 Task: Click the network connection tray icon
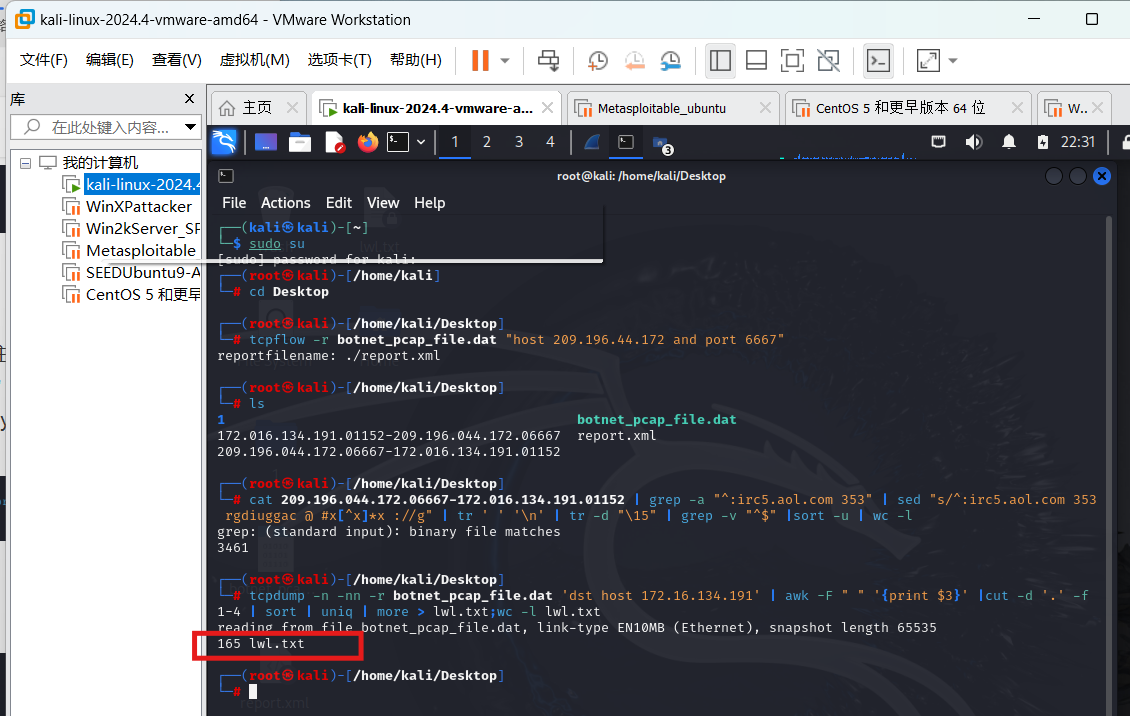(x=938, y=142)
